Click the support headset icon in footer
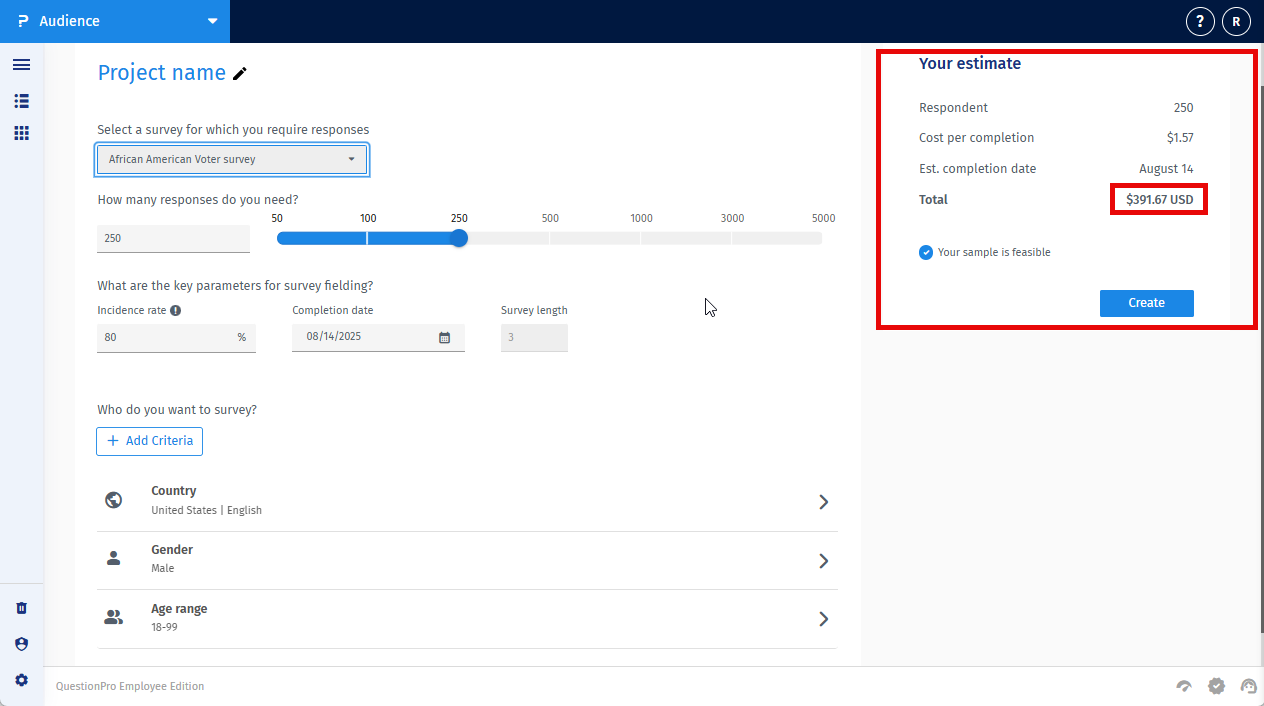Image resolution: width=1264 pixels, height=706 pixels. [1248, 686]
